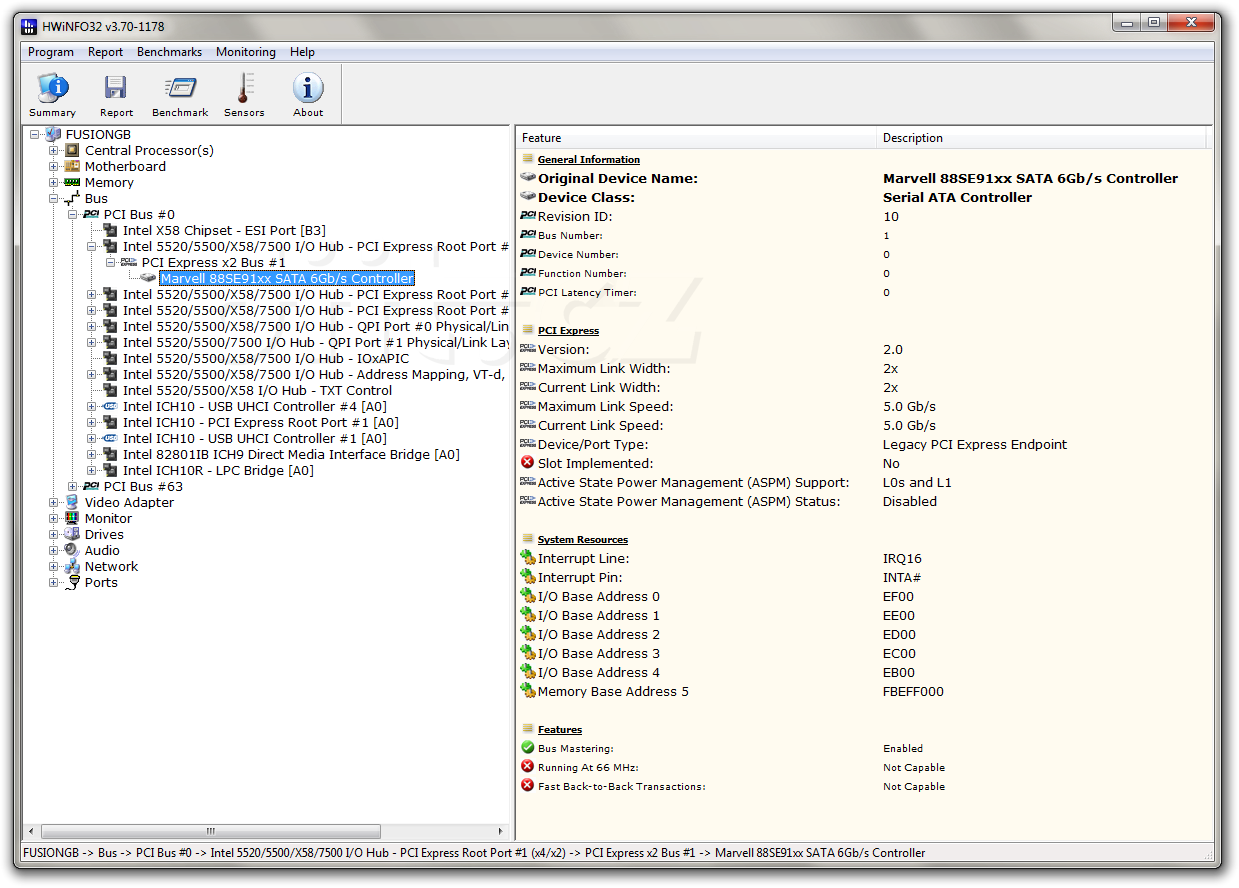Click the icon beside Interrupt Line
Viewport: 1239px width, 888px height.
tap(528, 558)
